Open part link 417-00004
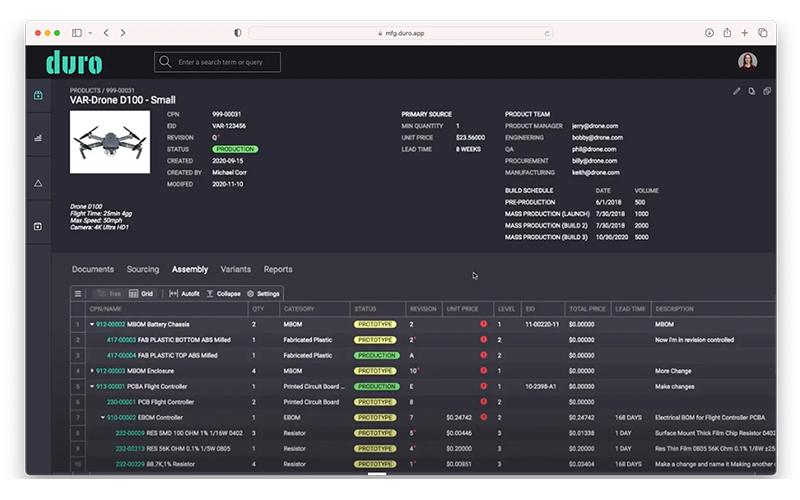 121,355
